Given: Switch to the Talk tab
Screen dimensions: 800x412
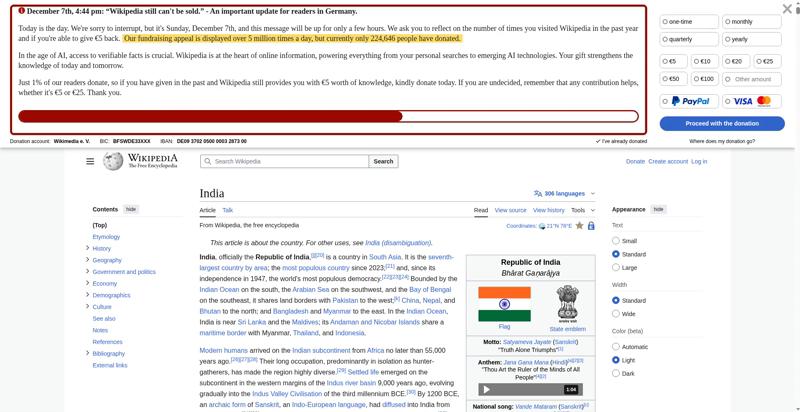Looking at the screenshot, I should [228, 210].
